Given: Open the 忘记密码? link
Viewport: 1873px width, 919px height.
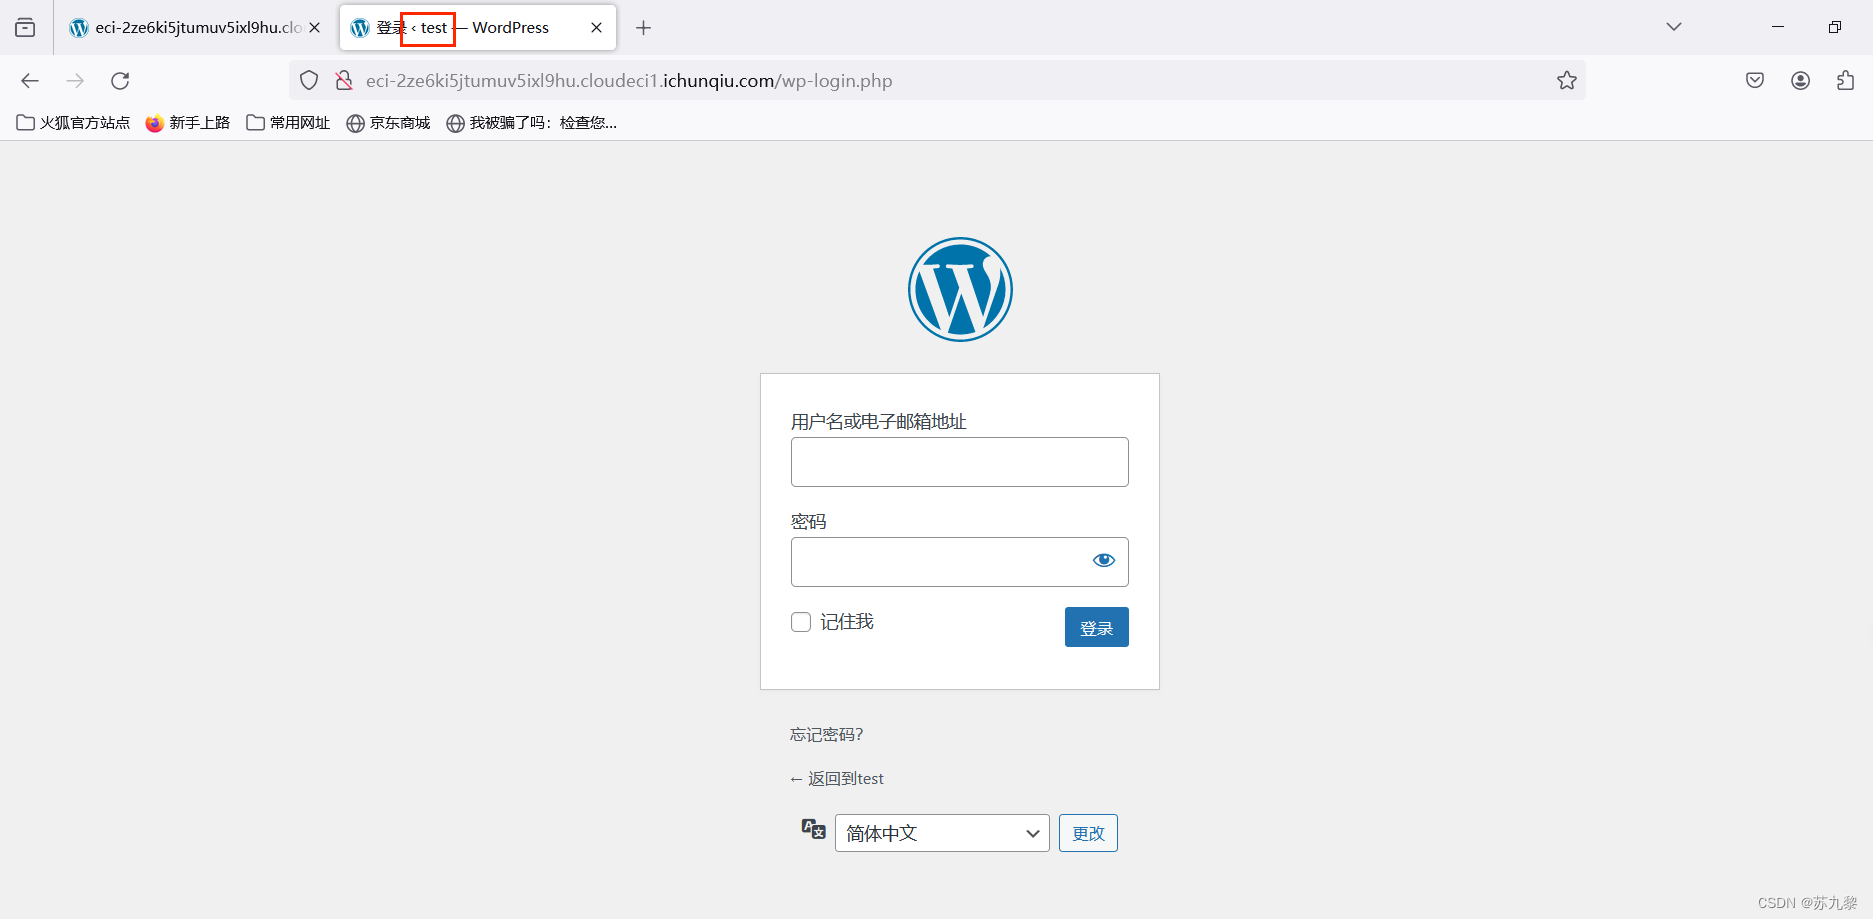Looking at the screenshot, I should click(x=826, y=734).
